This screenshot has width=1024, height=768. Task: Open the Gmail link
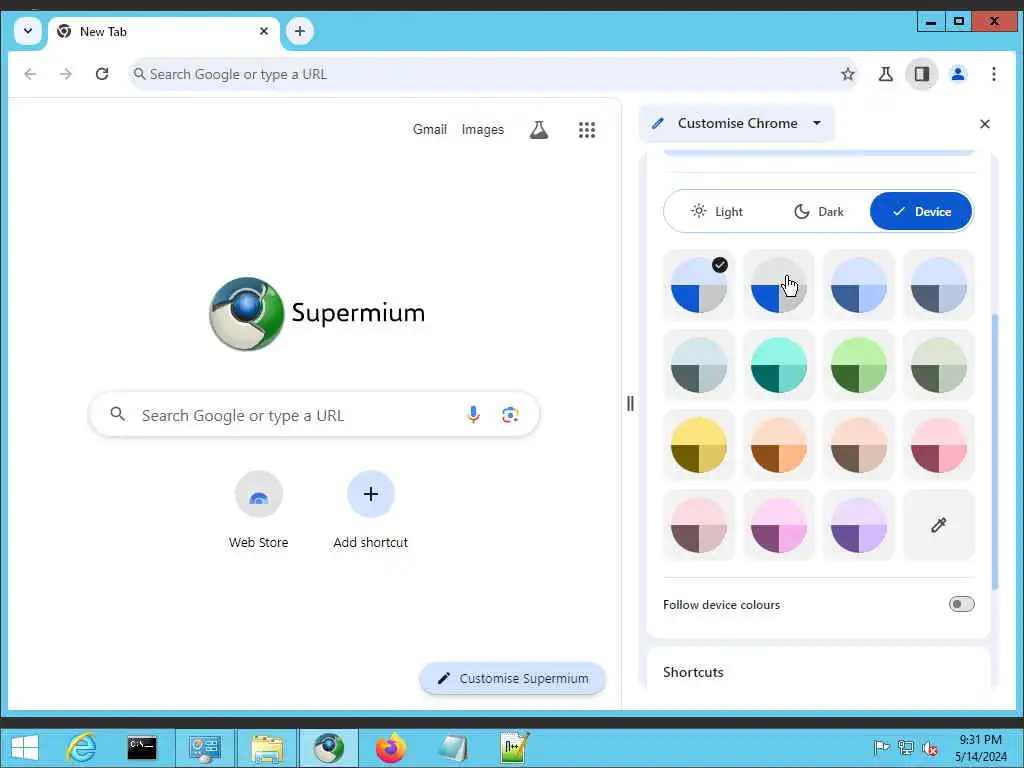[430, 129]
